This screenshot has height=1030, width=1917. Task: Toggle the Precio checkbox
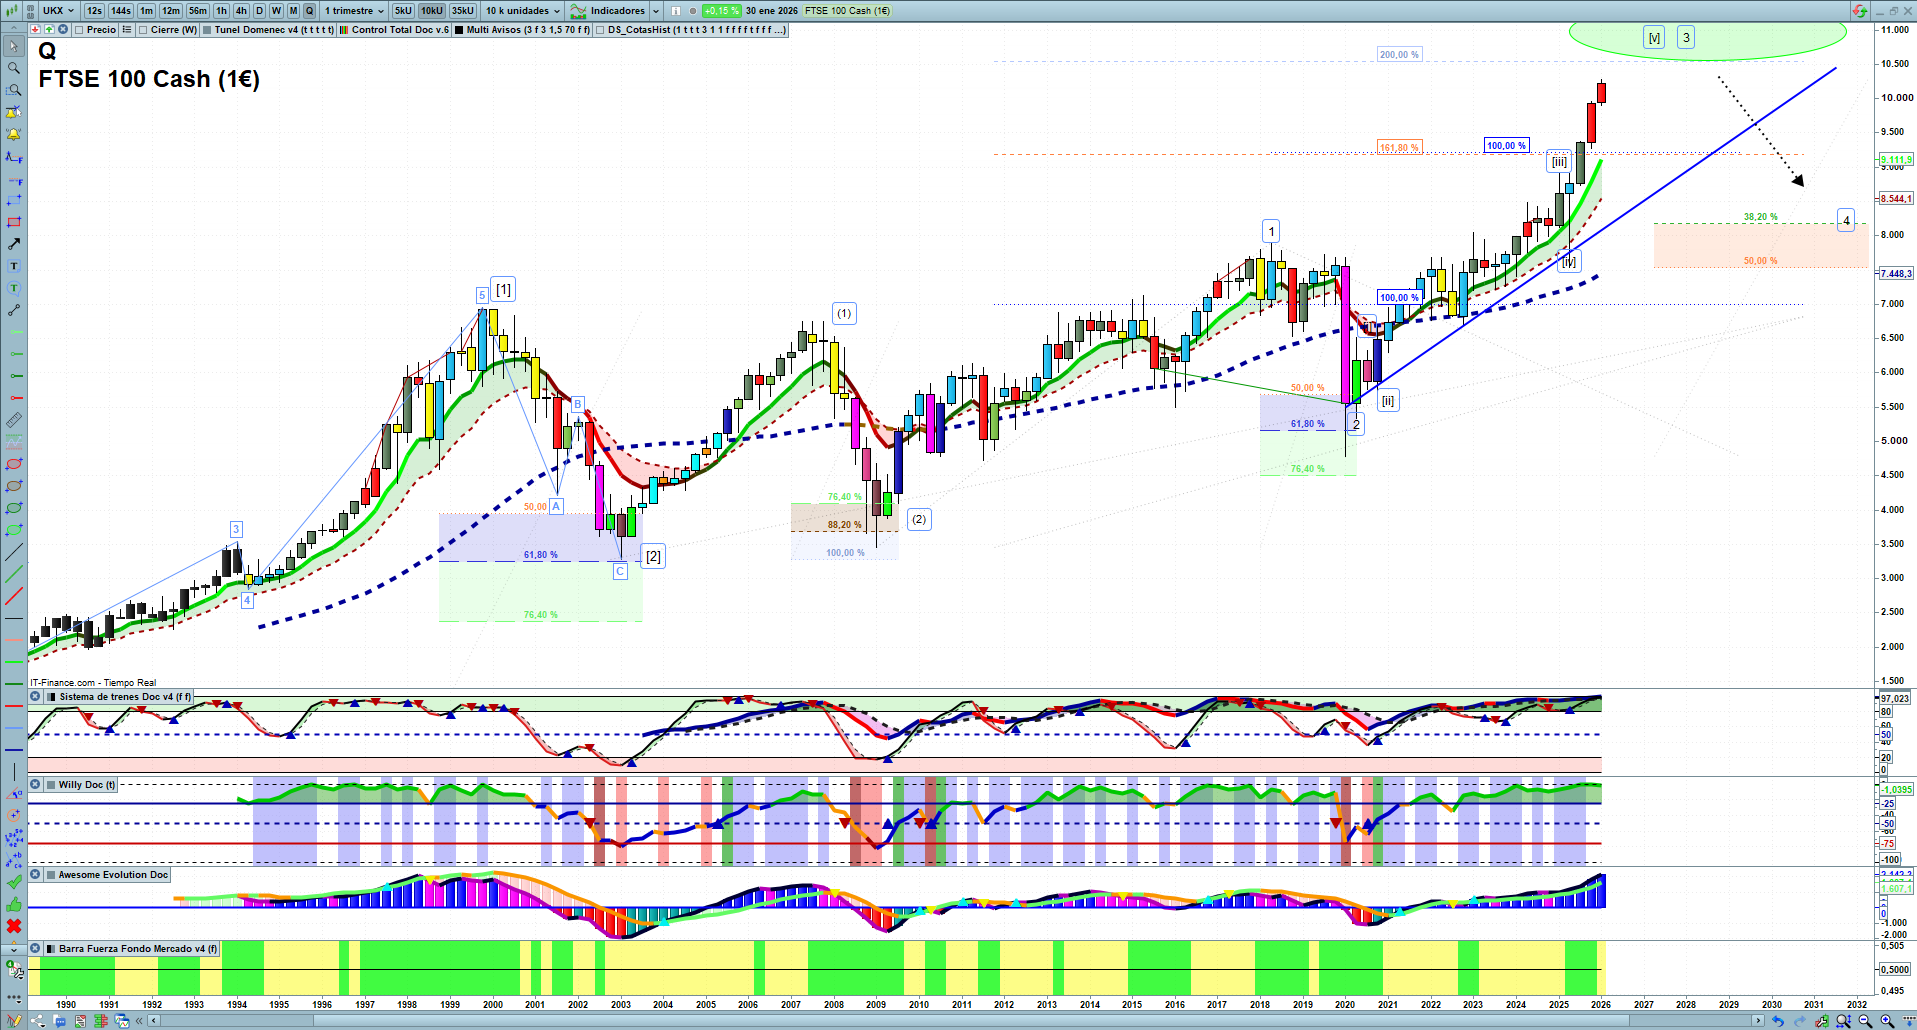point(79,30)
